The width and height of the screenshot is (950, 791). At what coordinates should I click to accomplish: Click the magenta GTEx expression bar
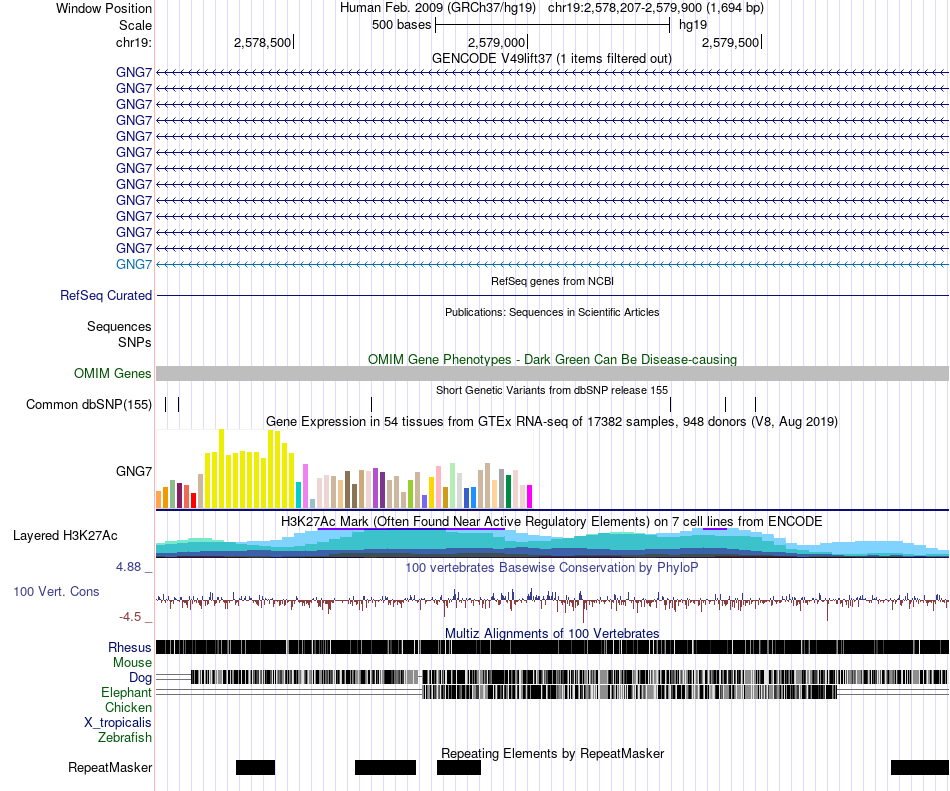[x=530, y=497]
